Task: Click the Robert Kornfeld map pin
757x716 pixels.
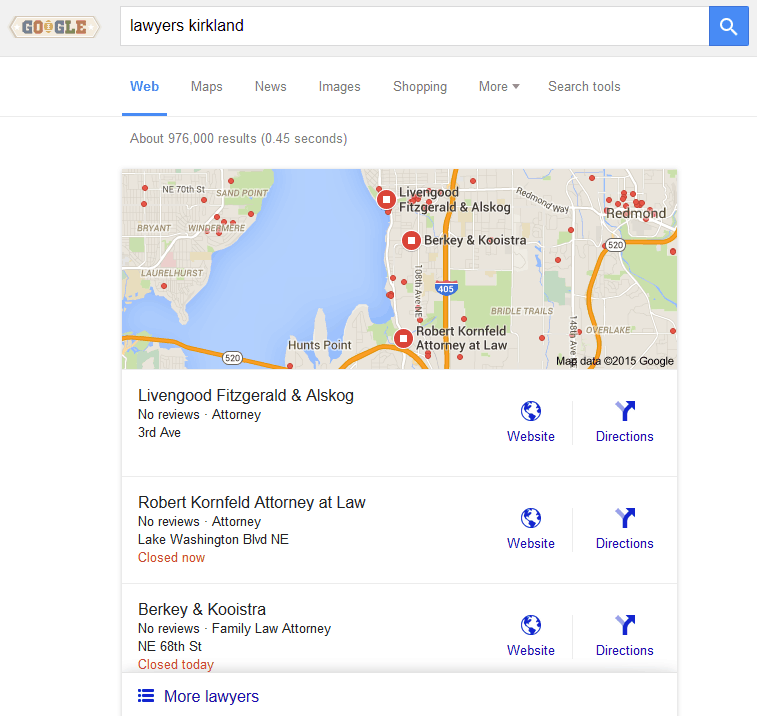Action: click(403, 338)
